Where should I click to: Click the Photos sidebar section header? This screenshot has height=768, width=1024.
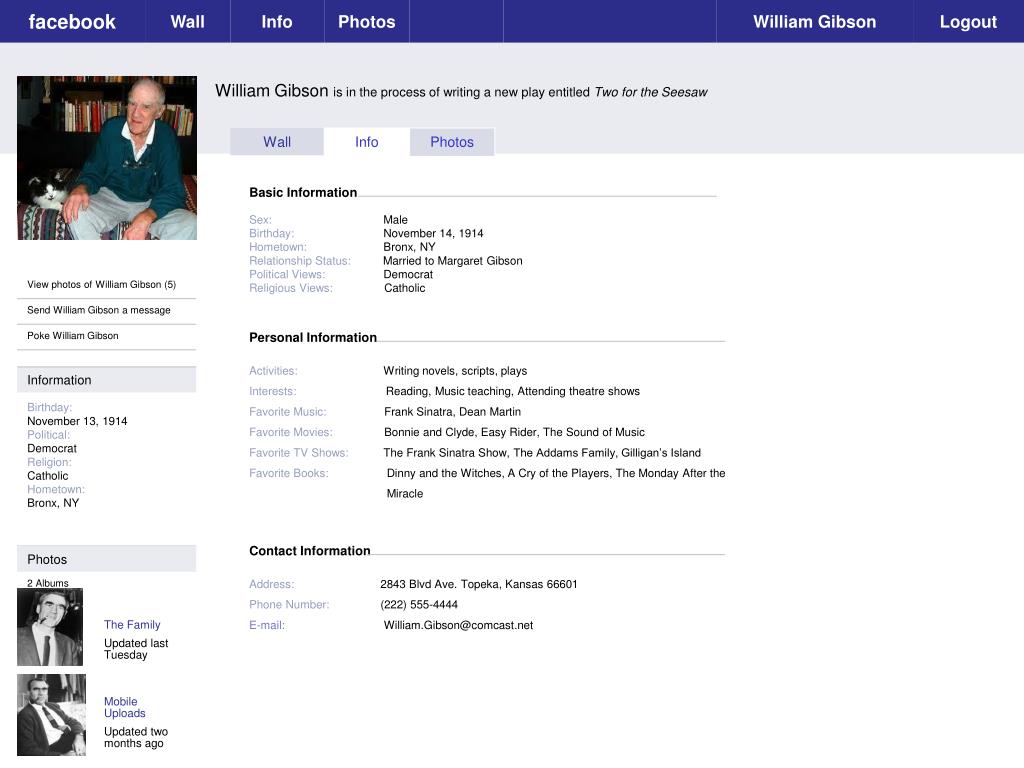point(106,559)
